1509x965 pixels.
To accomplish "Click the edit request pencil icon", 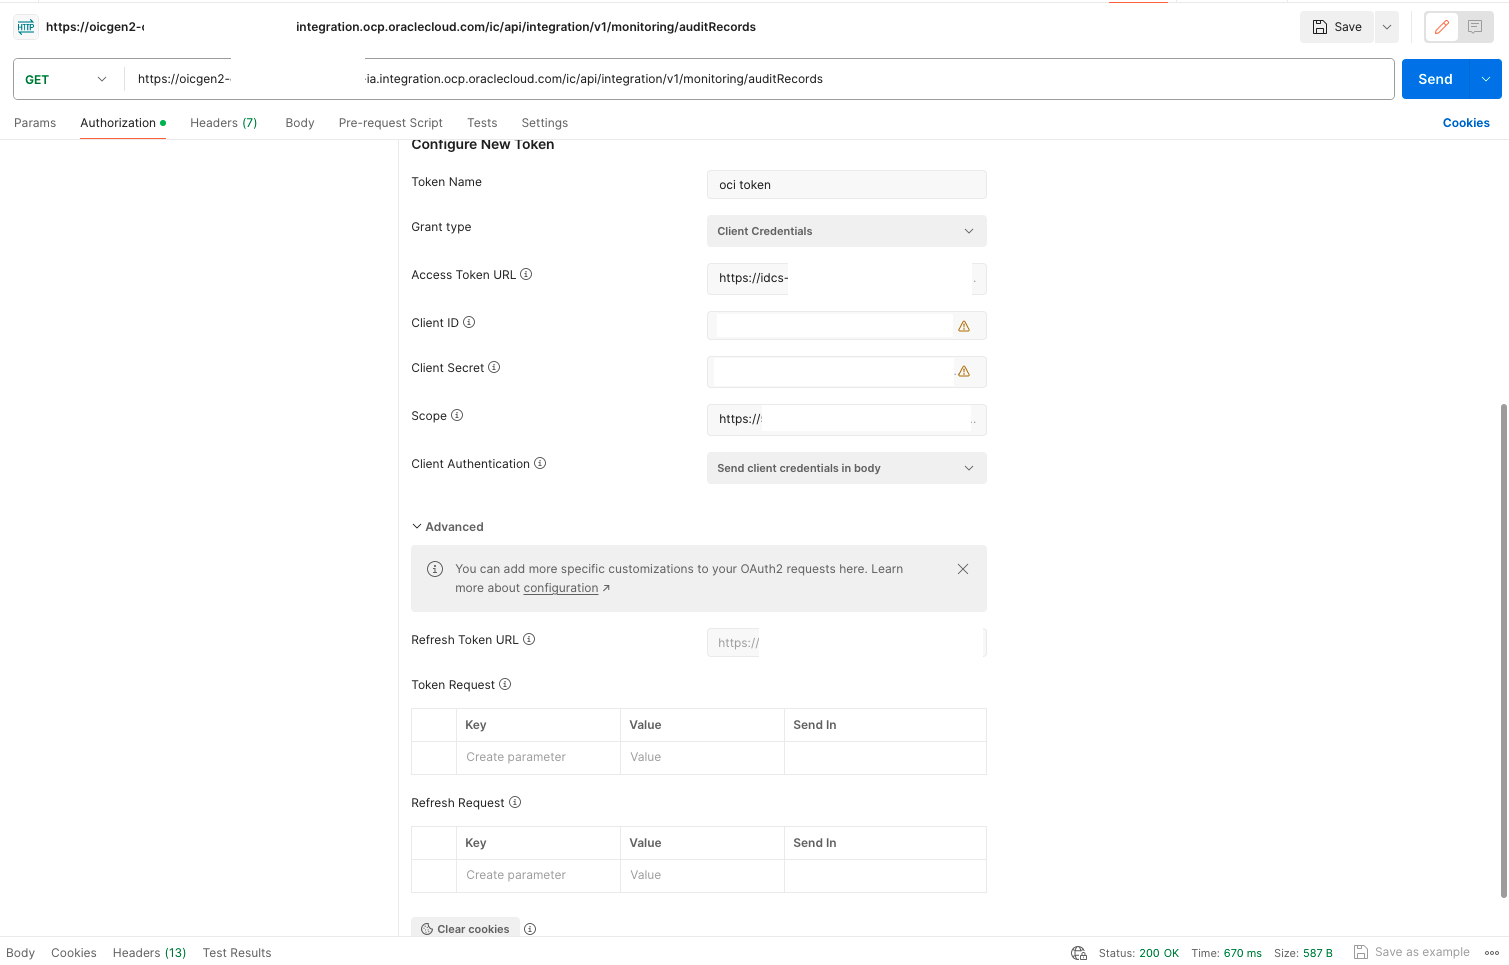I will (x=1442, y=27).
